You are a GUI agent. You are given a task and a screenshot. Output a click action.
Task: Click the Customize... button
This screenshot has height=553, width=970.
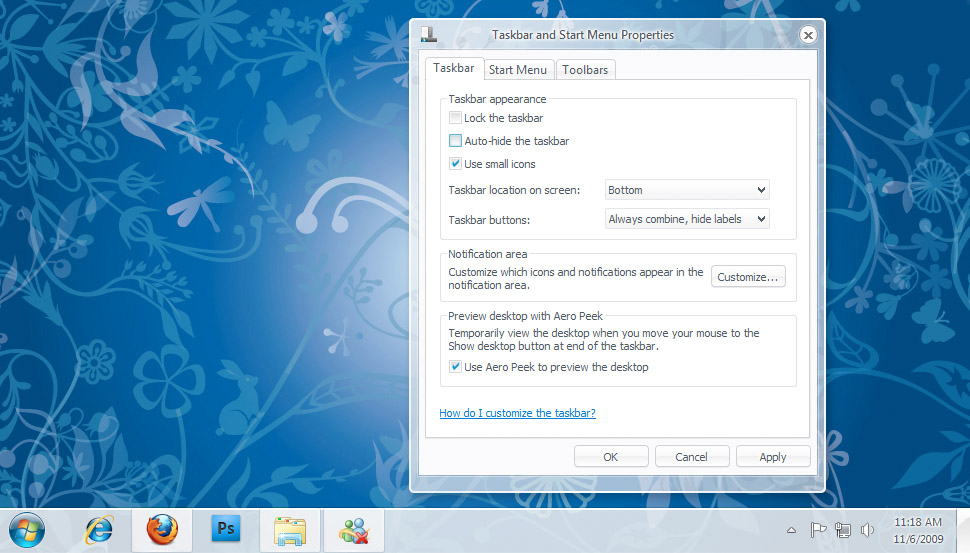click(x=748, y=277)
